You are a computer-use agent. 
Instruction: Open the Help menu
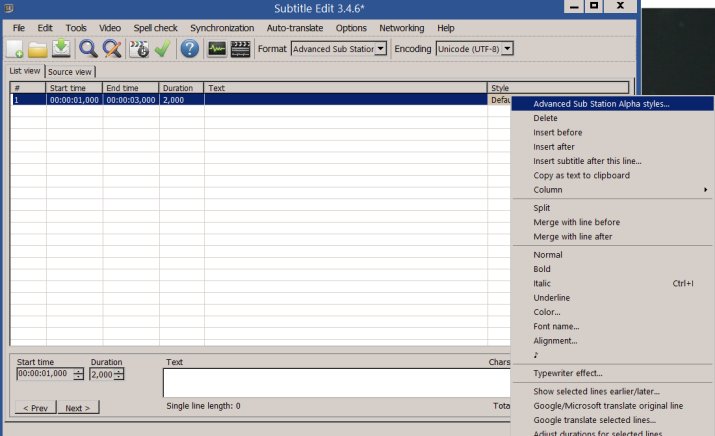(446, 28)
